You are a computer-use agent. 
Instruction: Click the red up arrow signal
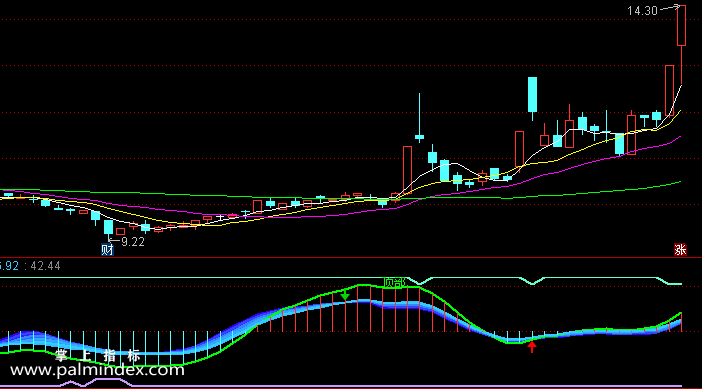pyautogui.click(x=532, y=347)
